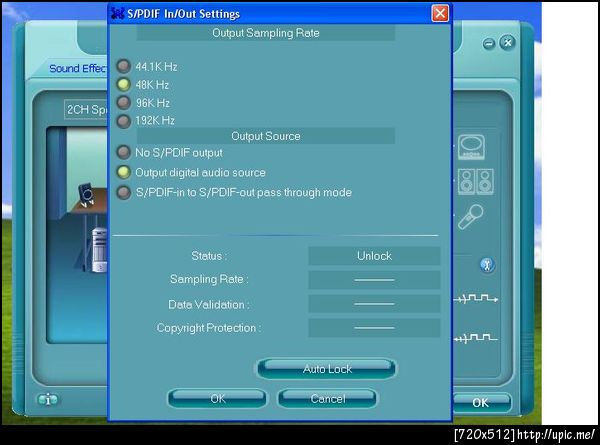Select the 96K Hz sampling rate
600x445 pixels.
[123, 102]
